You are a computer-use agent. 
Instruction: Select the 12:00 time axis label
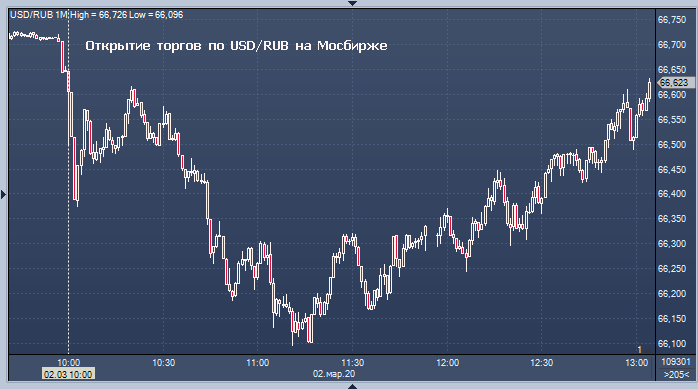[447, 363]
